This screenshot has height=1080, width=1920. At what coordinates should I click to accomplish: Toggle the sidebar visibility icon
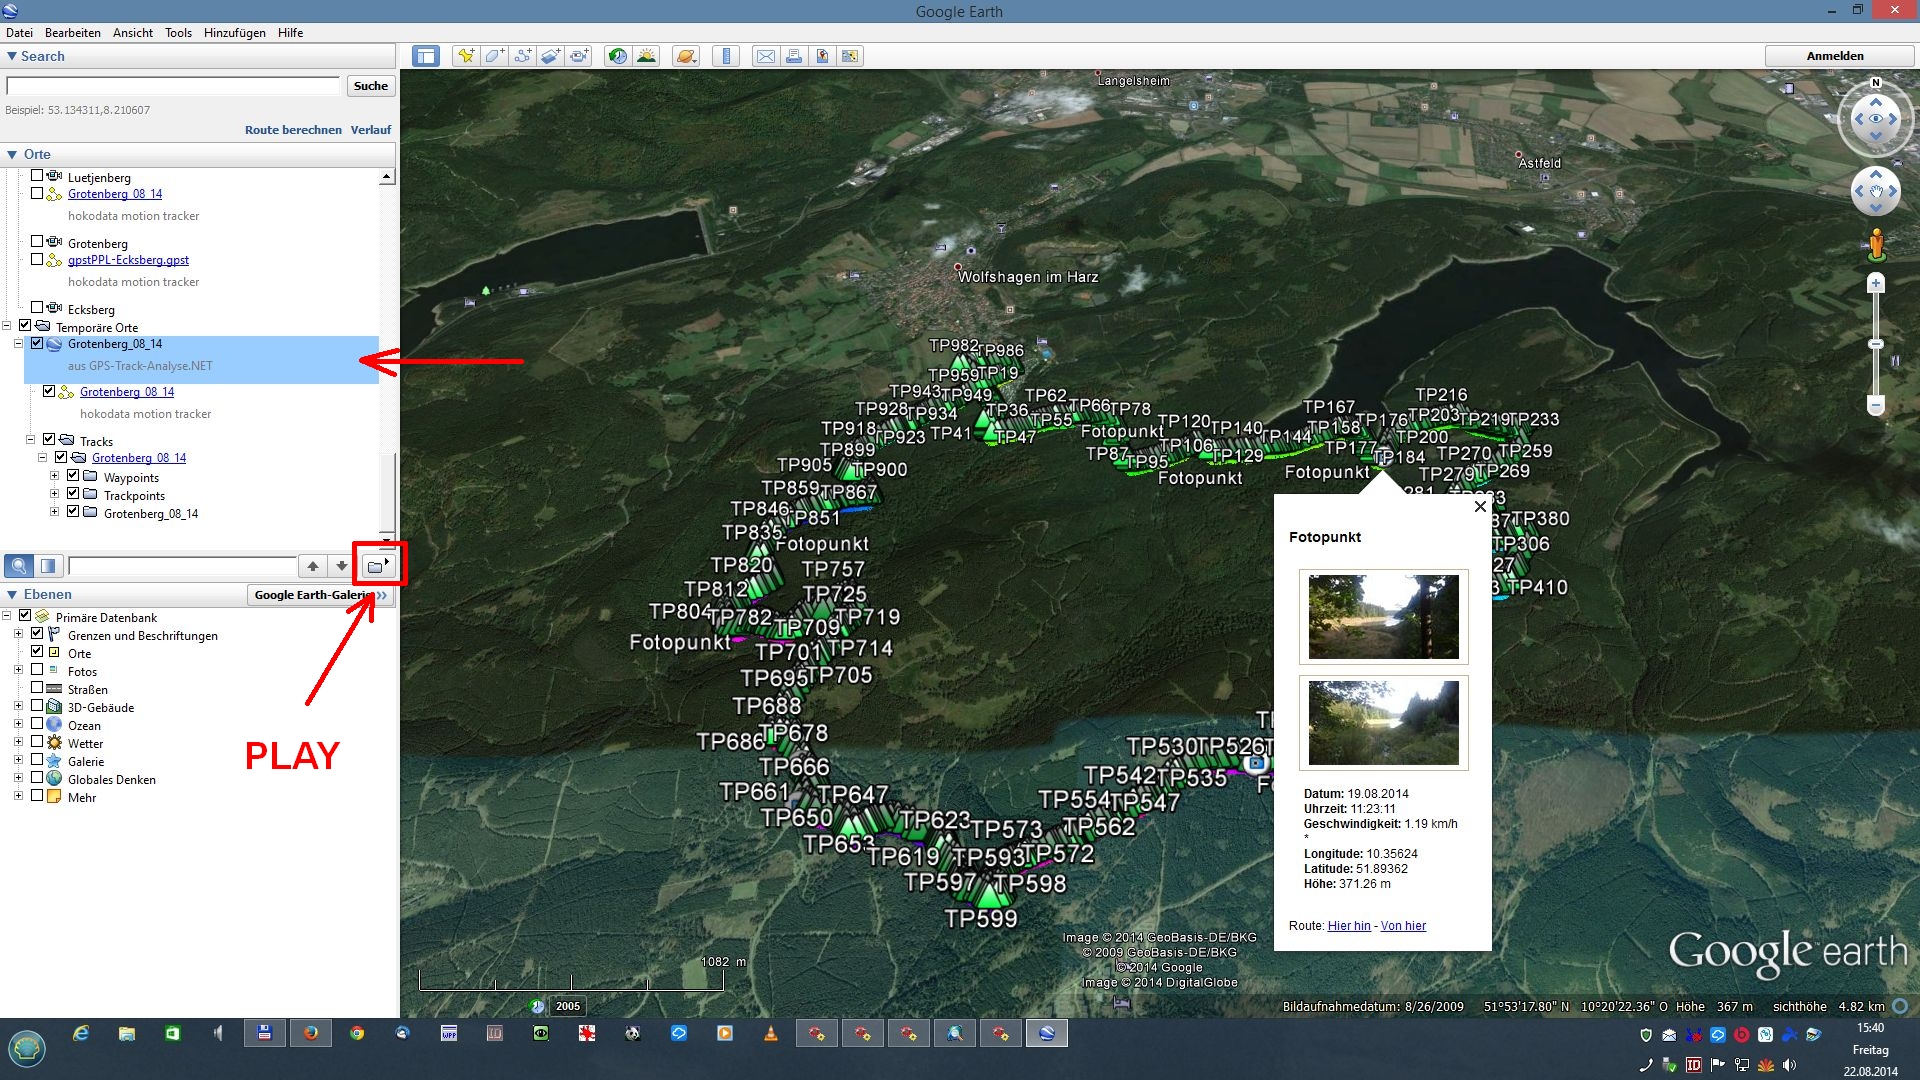pyautogui.click(x=426, y=56)
